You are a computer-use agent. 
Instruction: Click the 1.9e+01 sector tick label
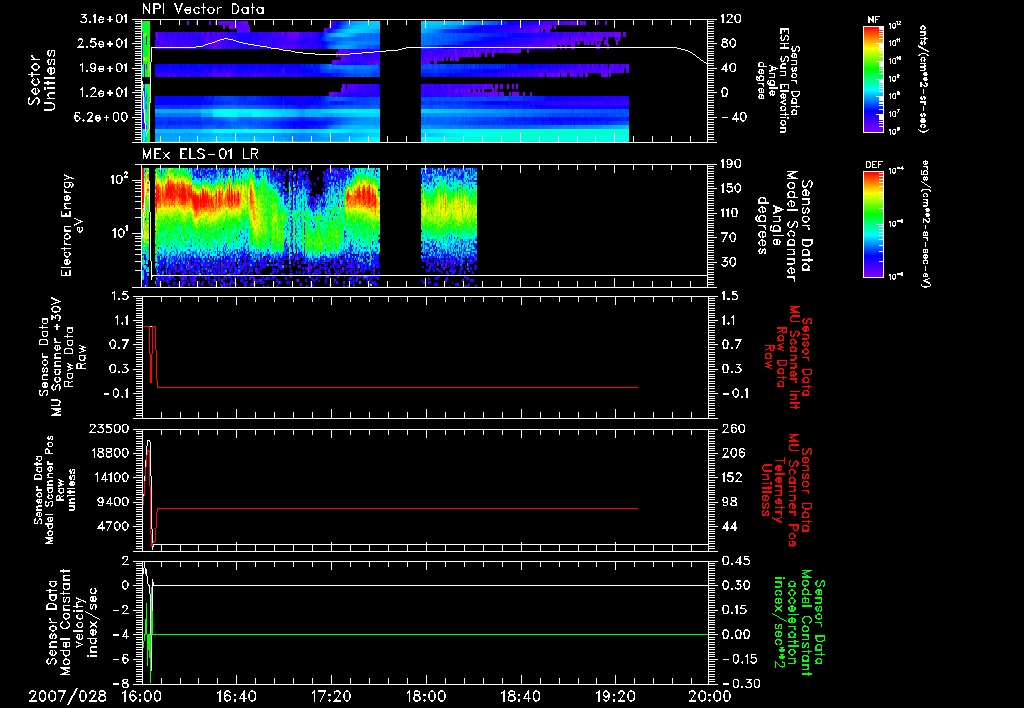[x=103, y=68]
